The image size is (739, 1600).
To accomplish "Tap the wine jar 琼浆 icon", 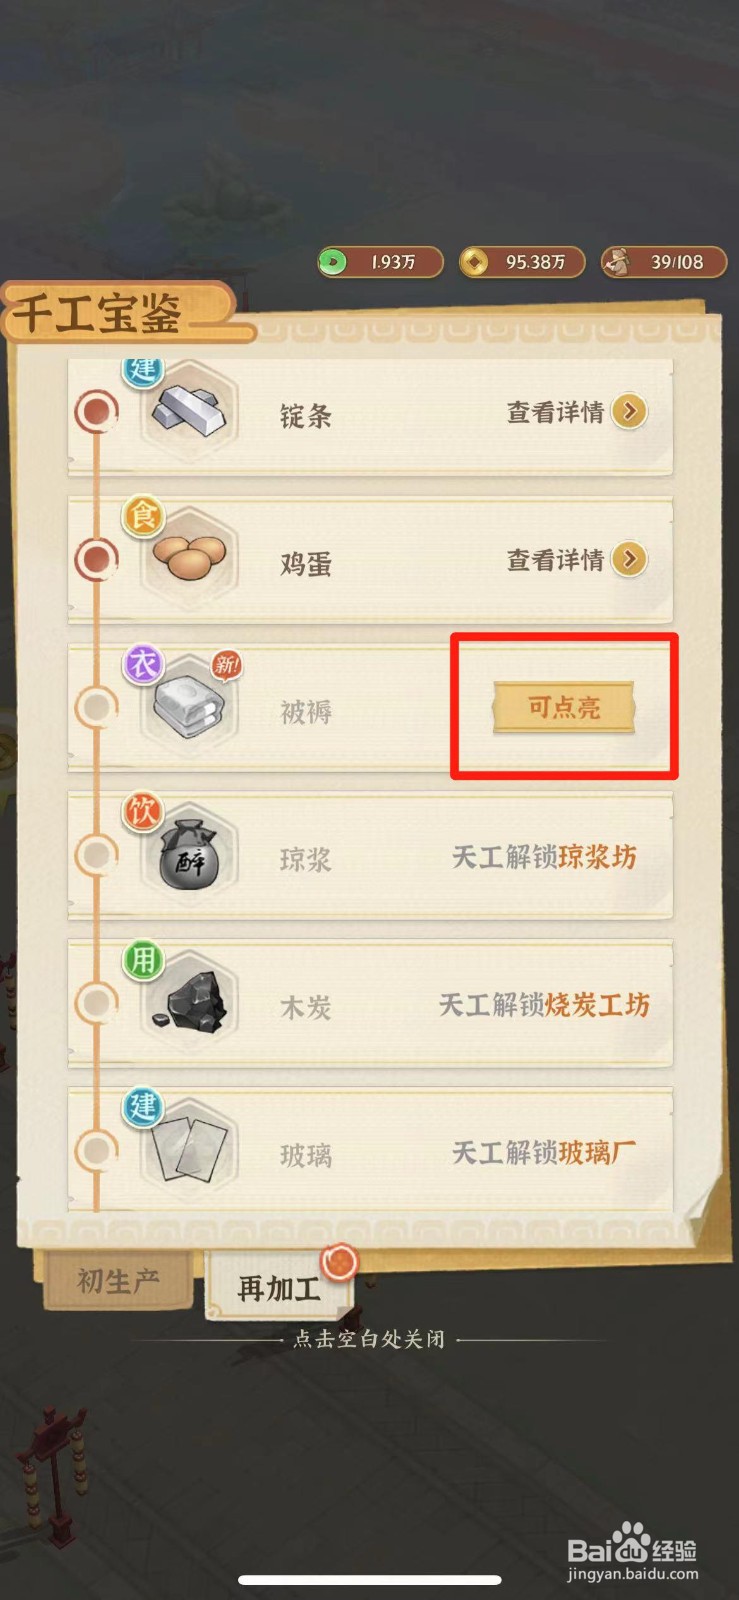I will point(189,855).
